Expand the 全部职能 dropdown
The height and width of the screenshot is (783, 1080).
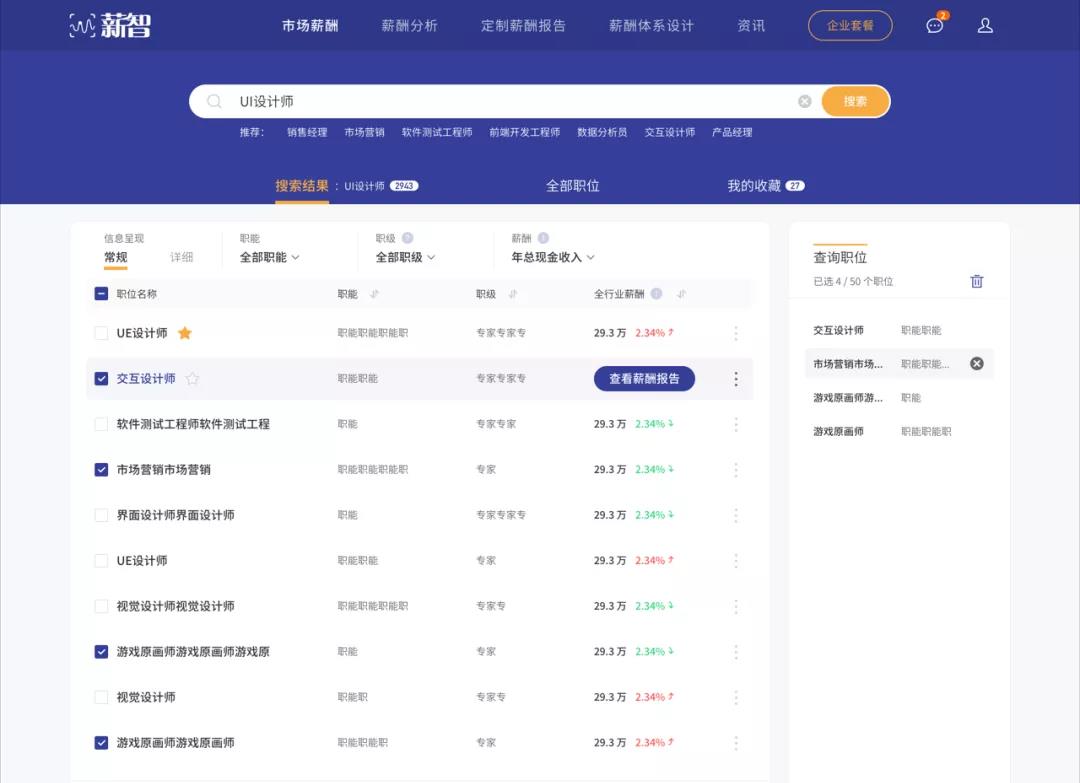coord(269,257)
